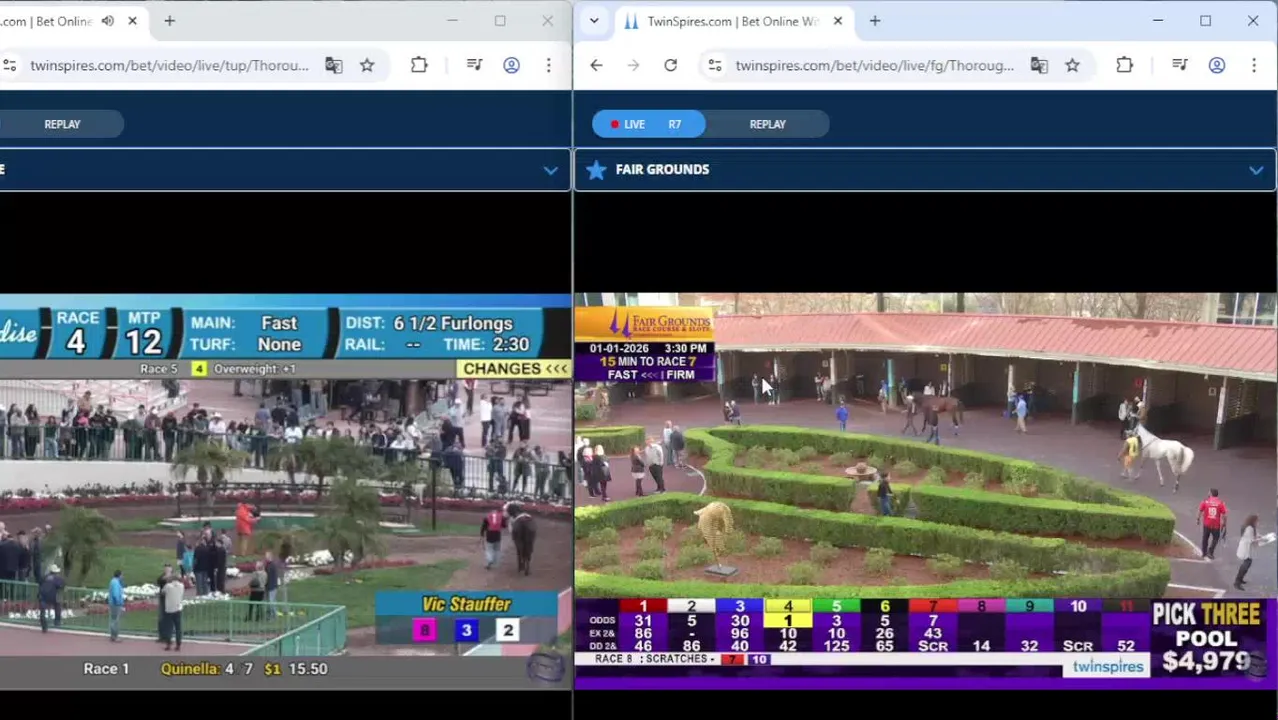Bookmark the page with star in right window

(1072, 65)
